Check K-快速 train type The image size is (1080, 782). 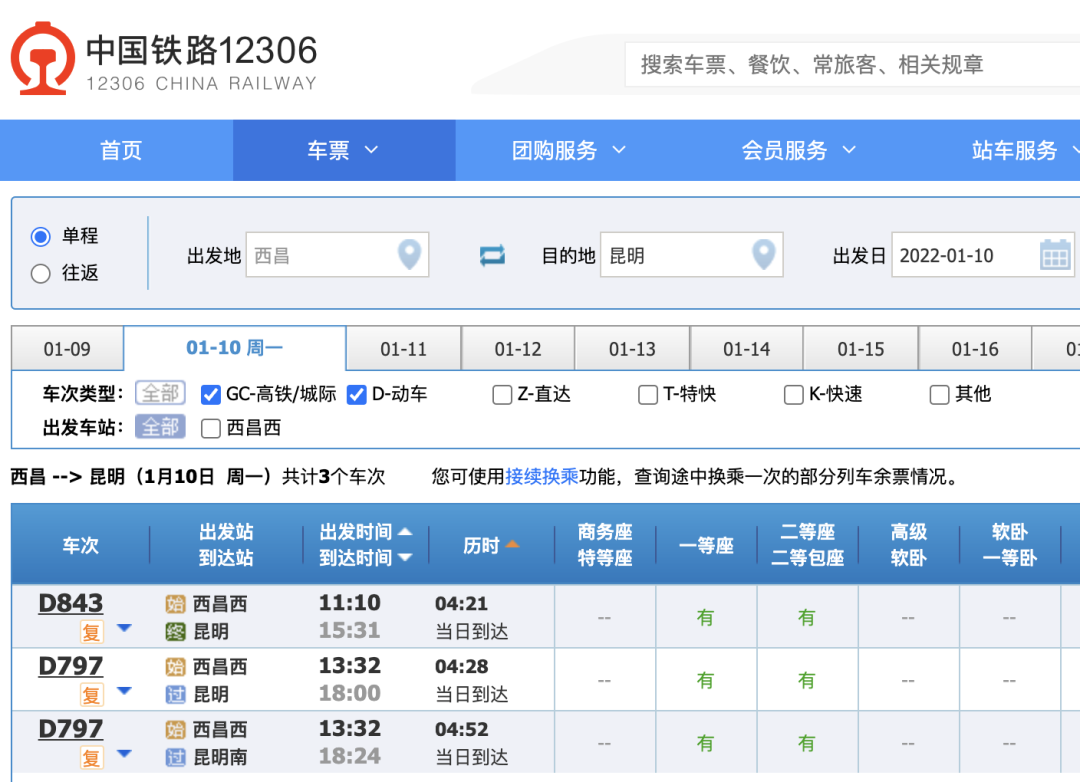click(x=793, y=395)
